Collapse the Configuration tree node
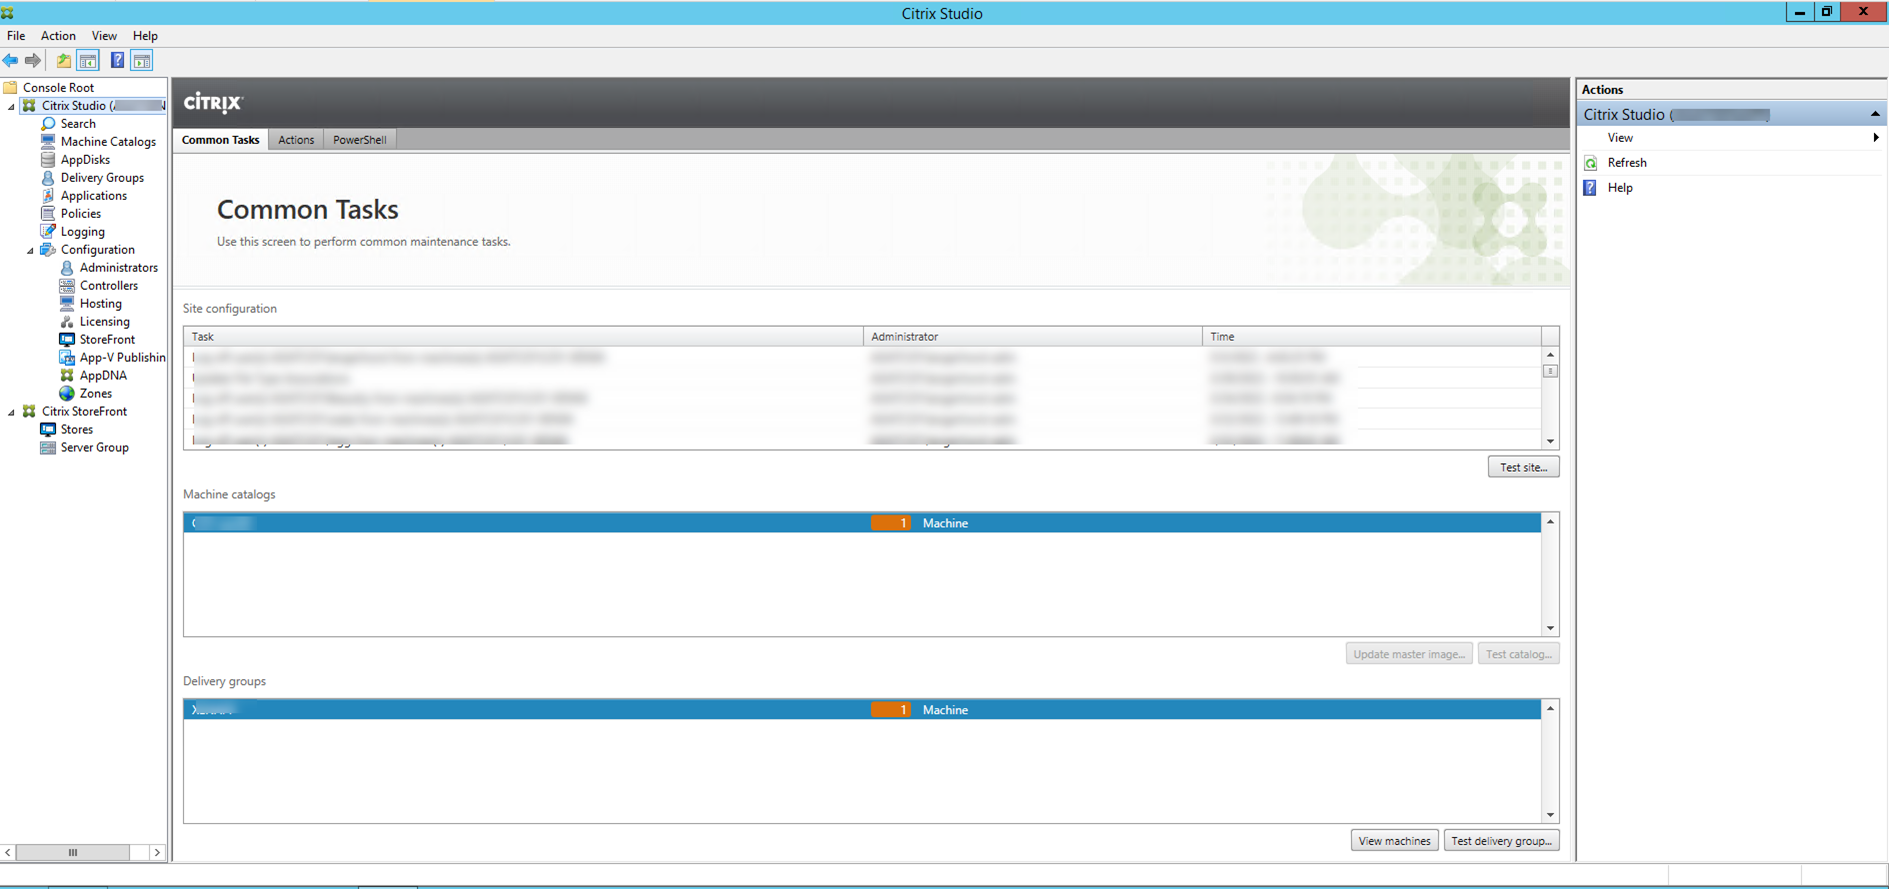 coord(31,250)
